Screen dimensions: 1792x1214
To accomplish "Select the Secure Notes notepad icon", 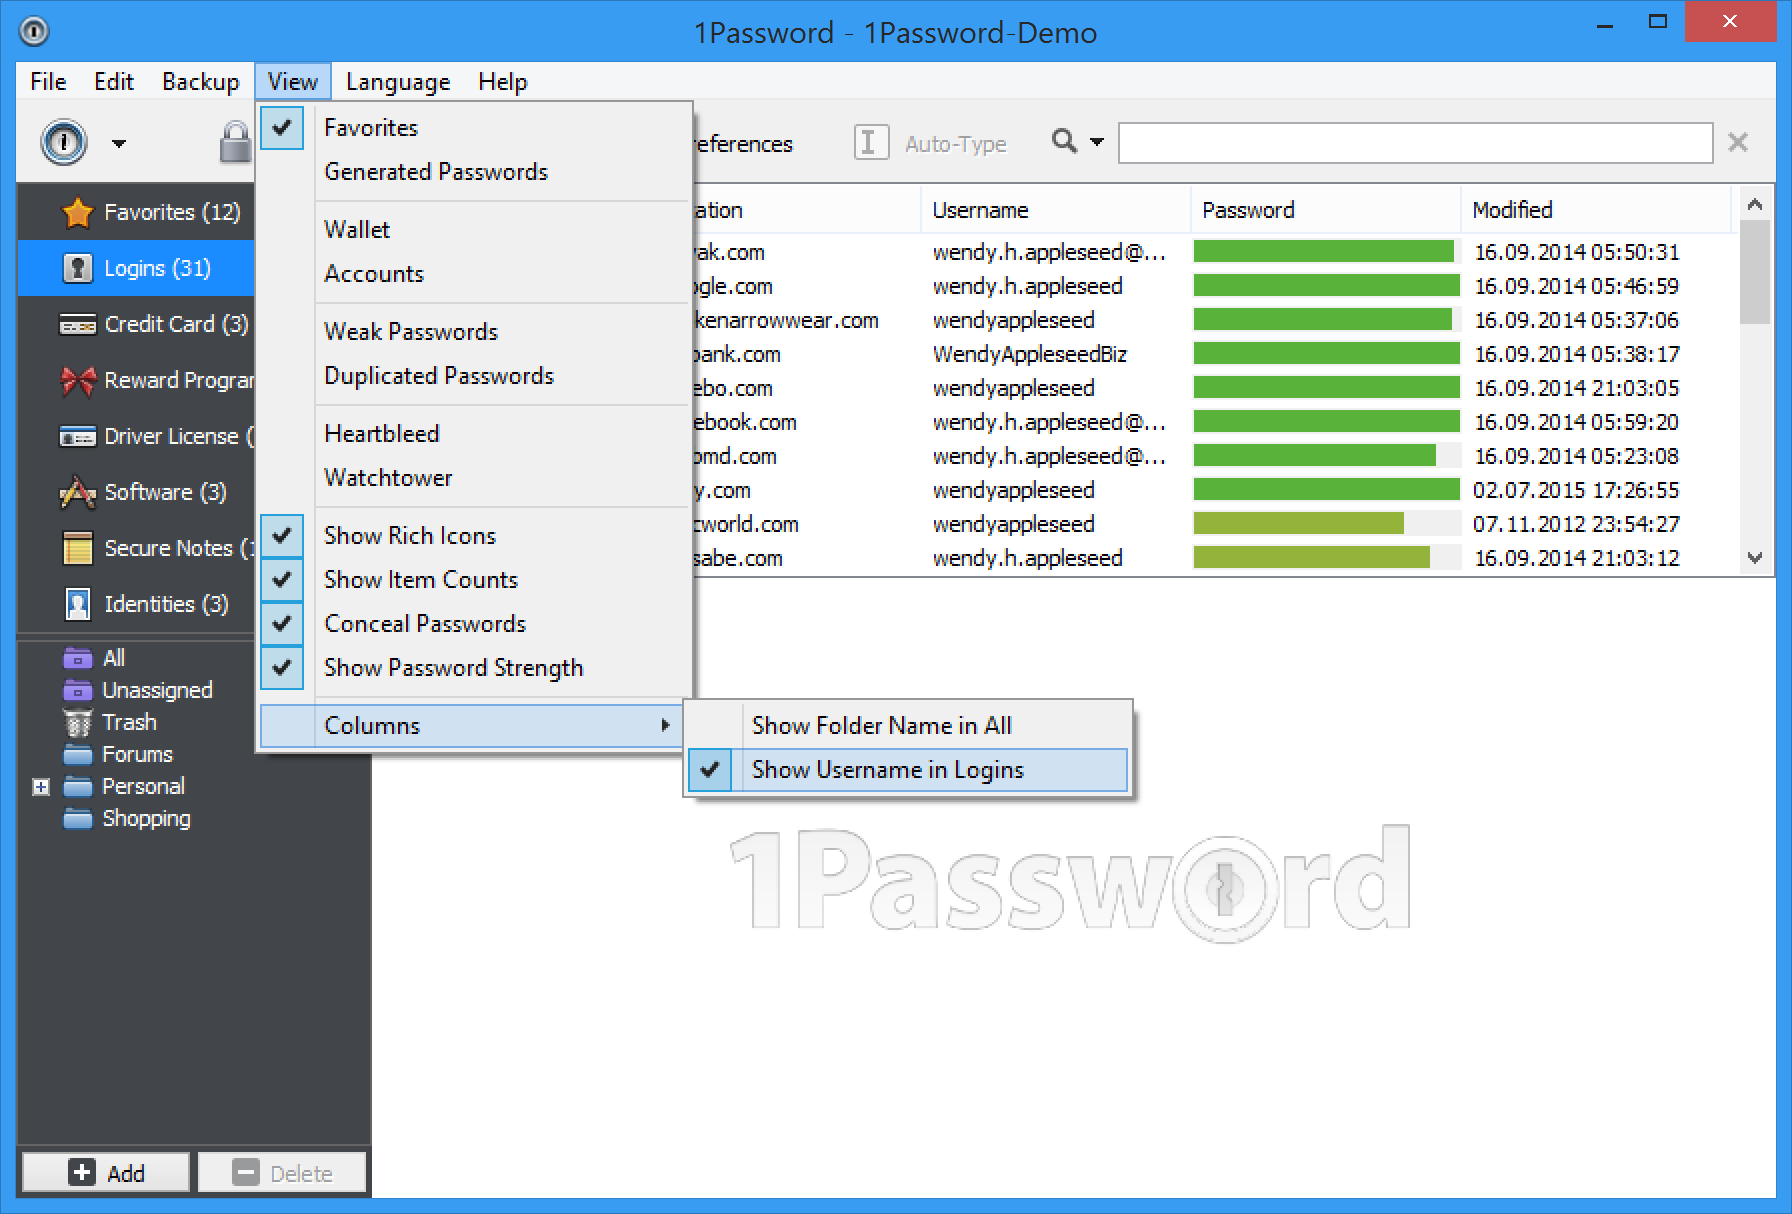I will click(77, 548).
